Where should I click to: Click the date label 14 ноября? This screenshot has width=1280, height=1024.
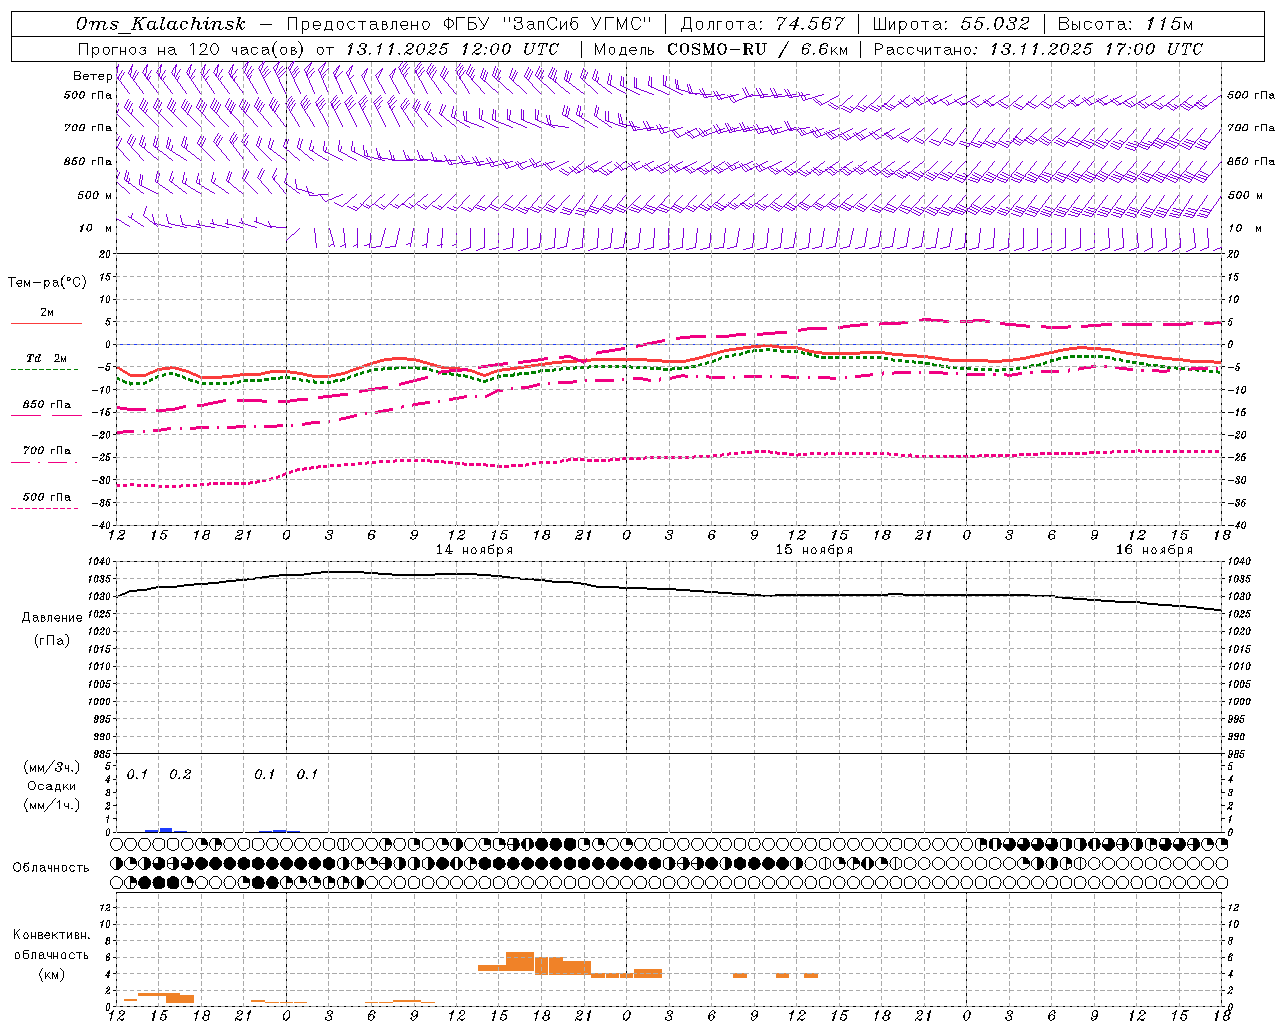[x=474, y=550]
